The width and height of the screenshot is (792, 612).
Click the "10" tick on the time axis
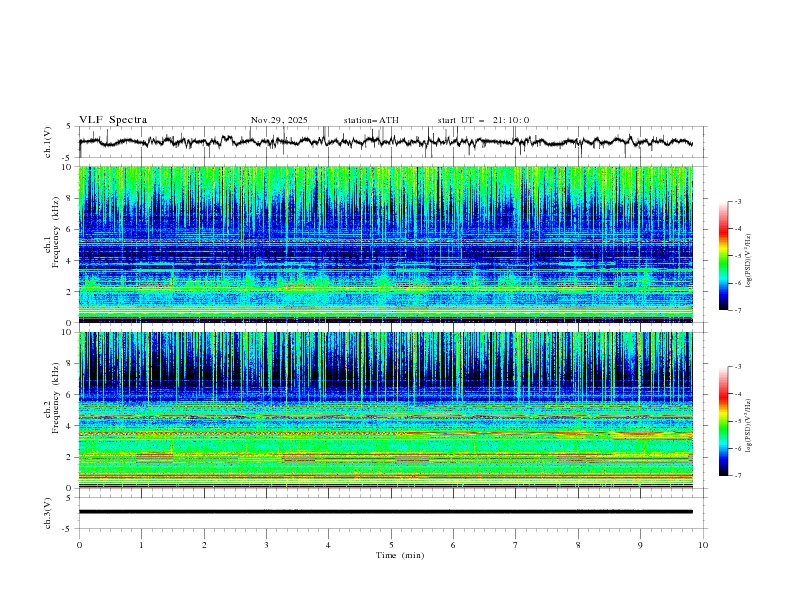pos(703,545)
